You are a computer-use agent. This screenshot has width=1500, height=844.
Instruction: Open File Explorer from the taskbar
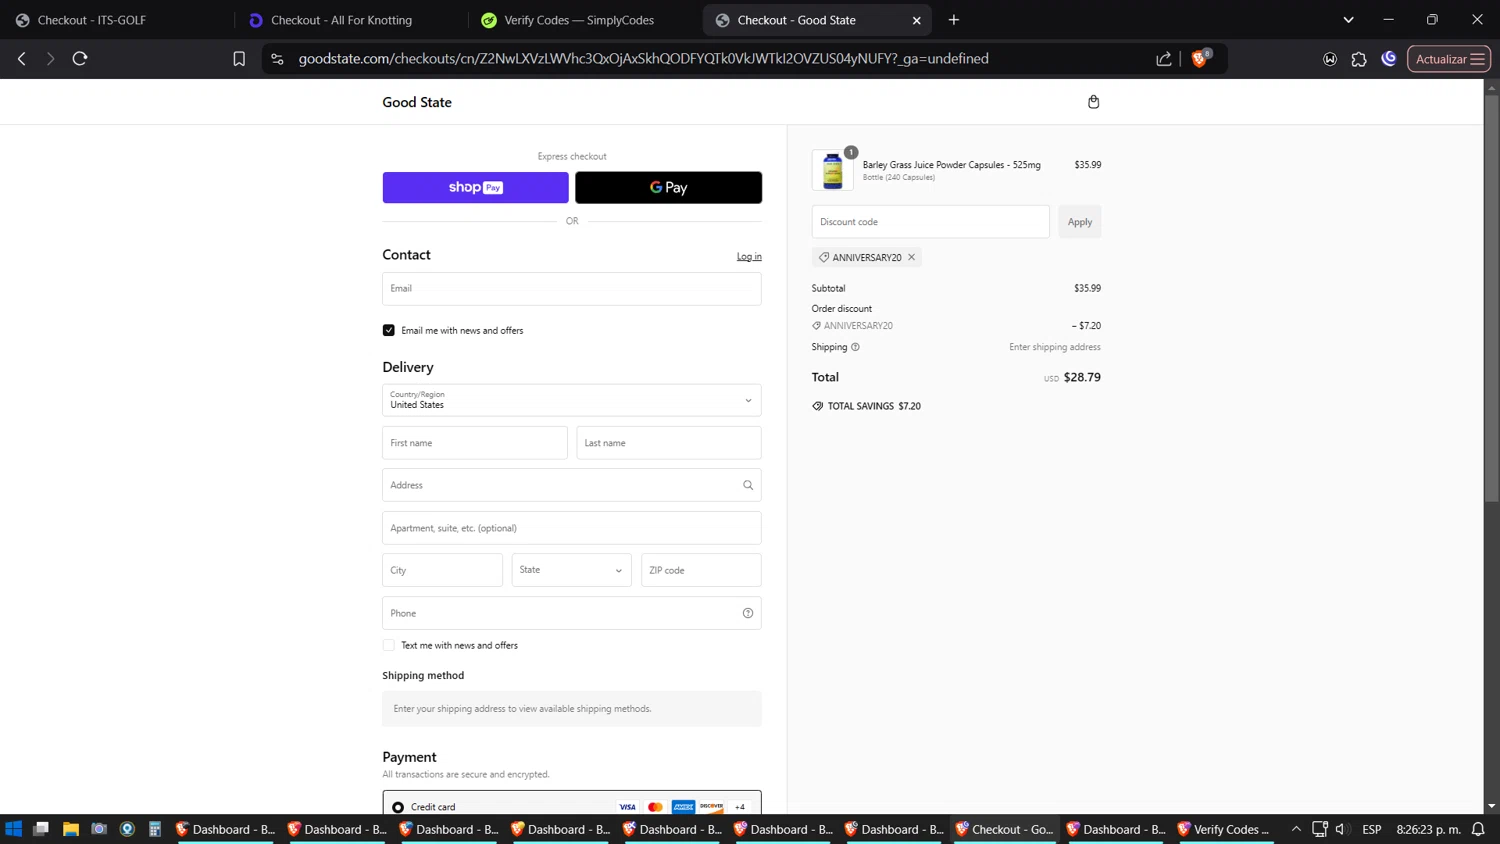coord(70,829)
